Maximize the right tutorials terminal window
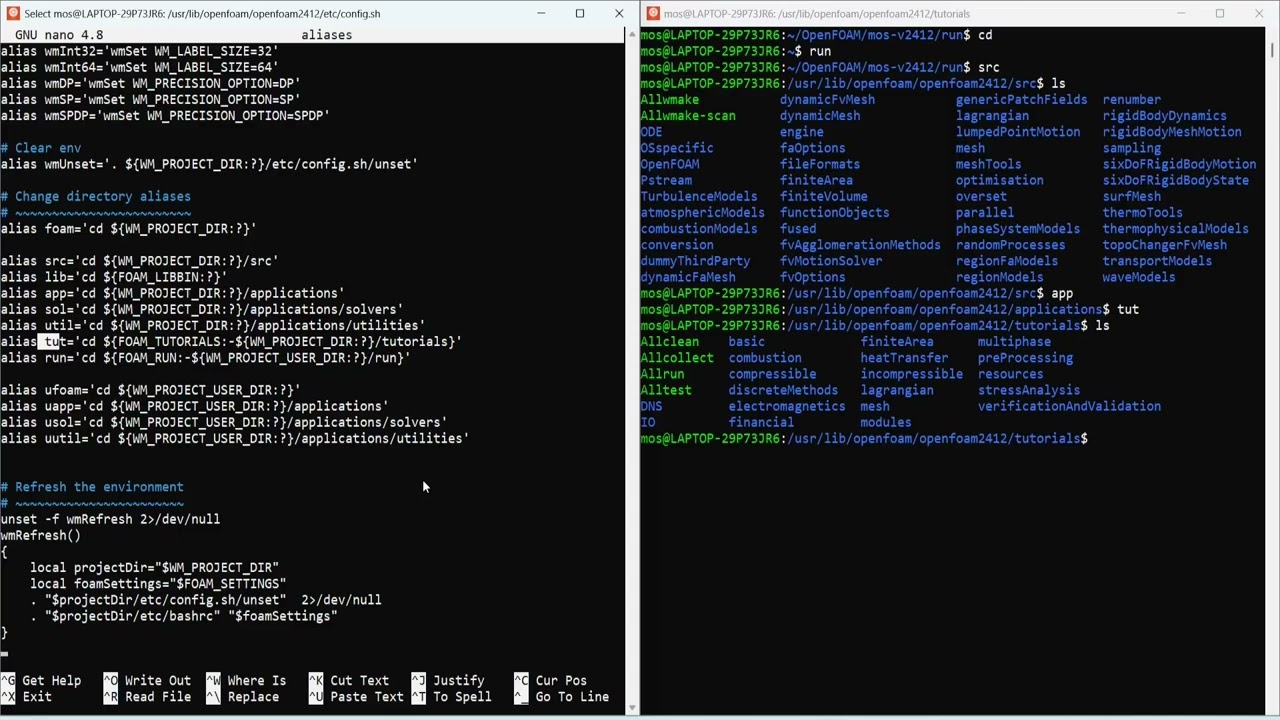Image resolution: width=1280 pixels, height=720 pixels. 1220,13
